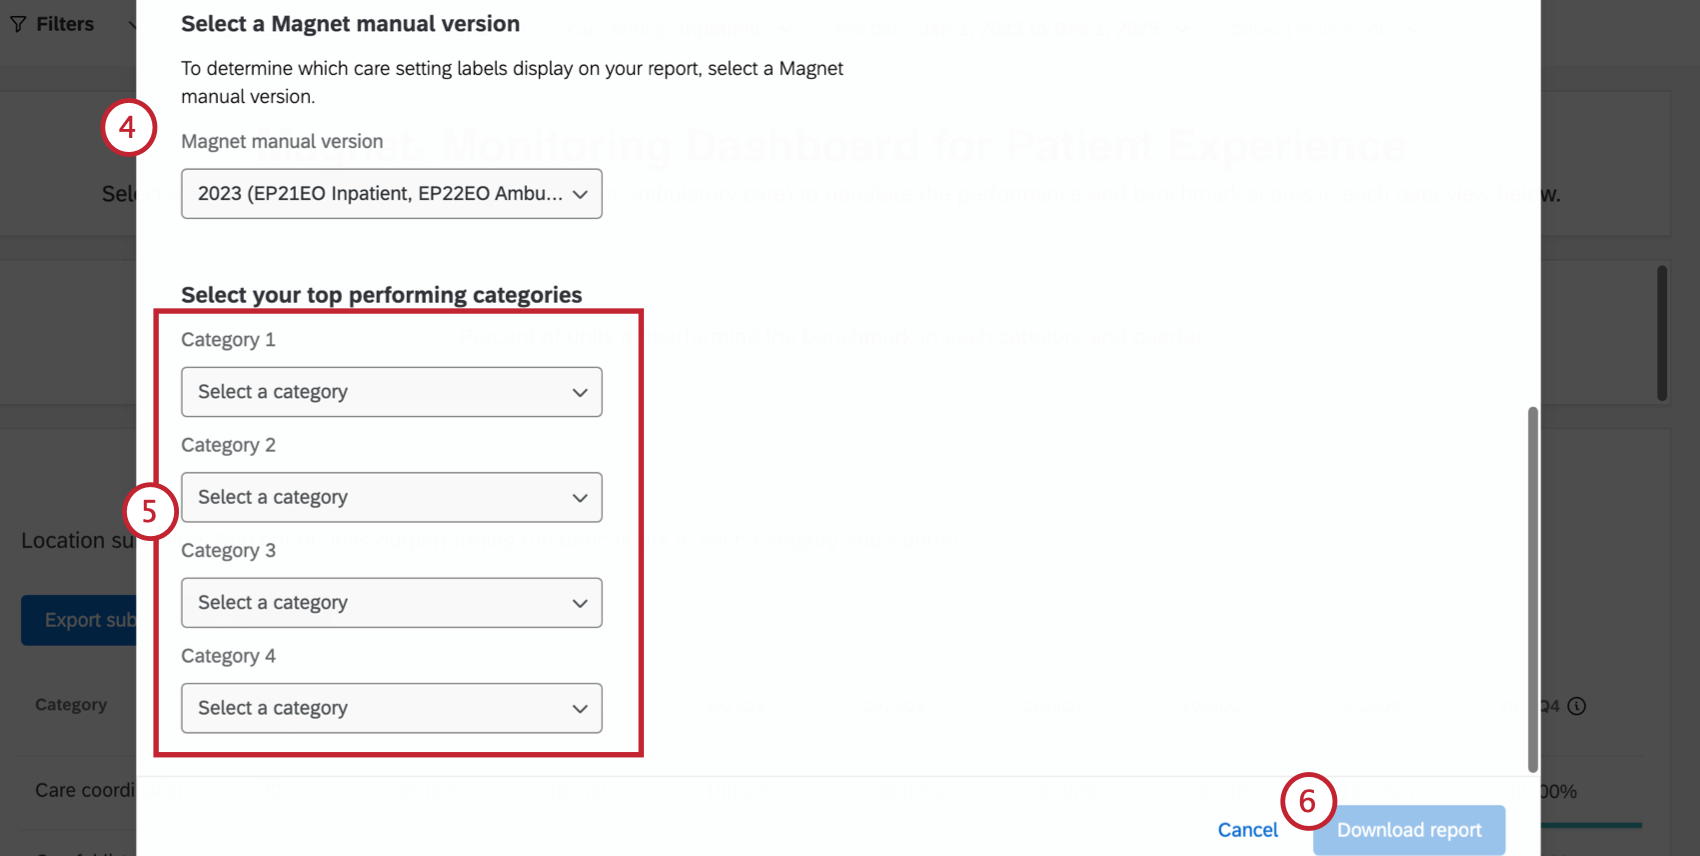Open the Category 3 dropdown
Viewport: 1700px width, 856px height.
point(391,602)
